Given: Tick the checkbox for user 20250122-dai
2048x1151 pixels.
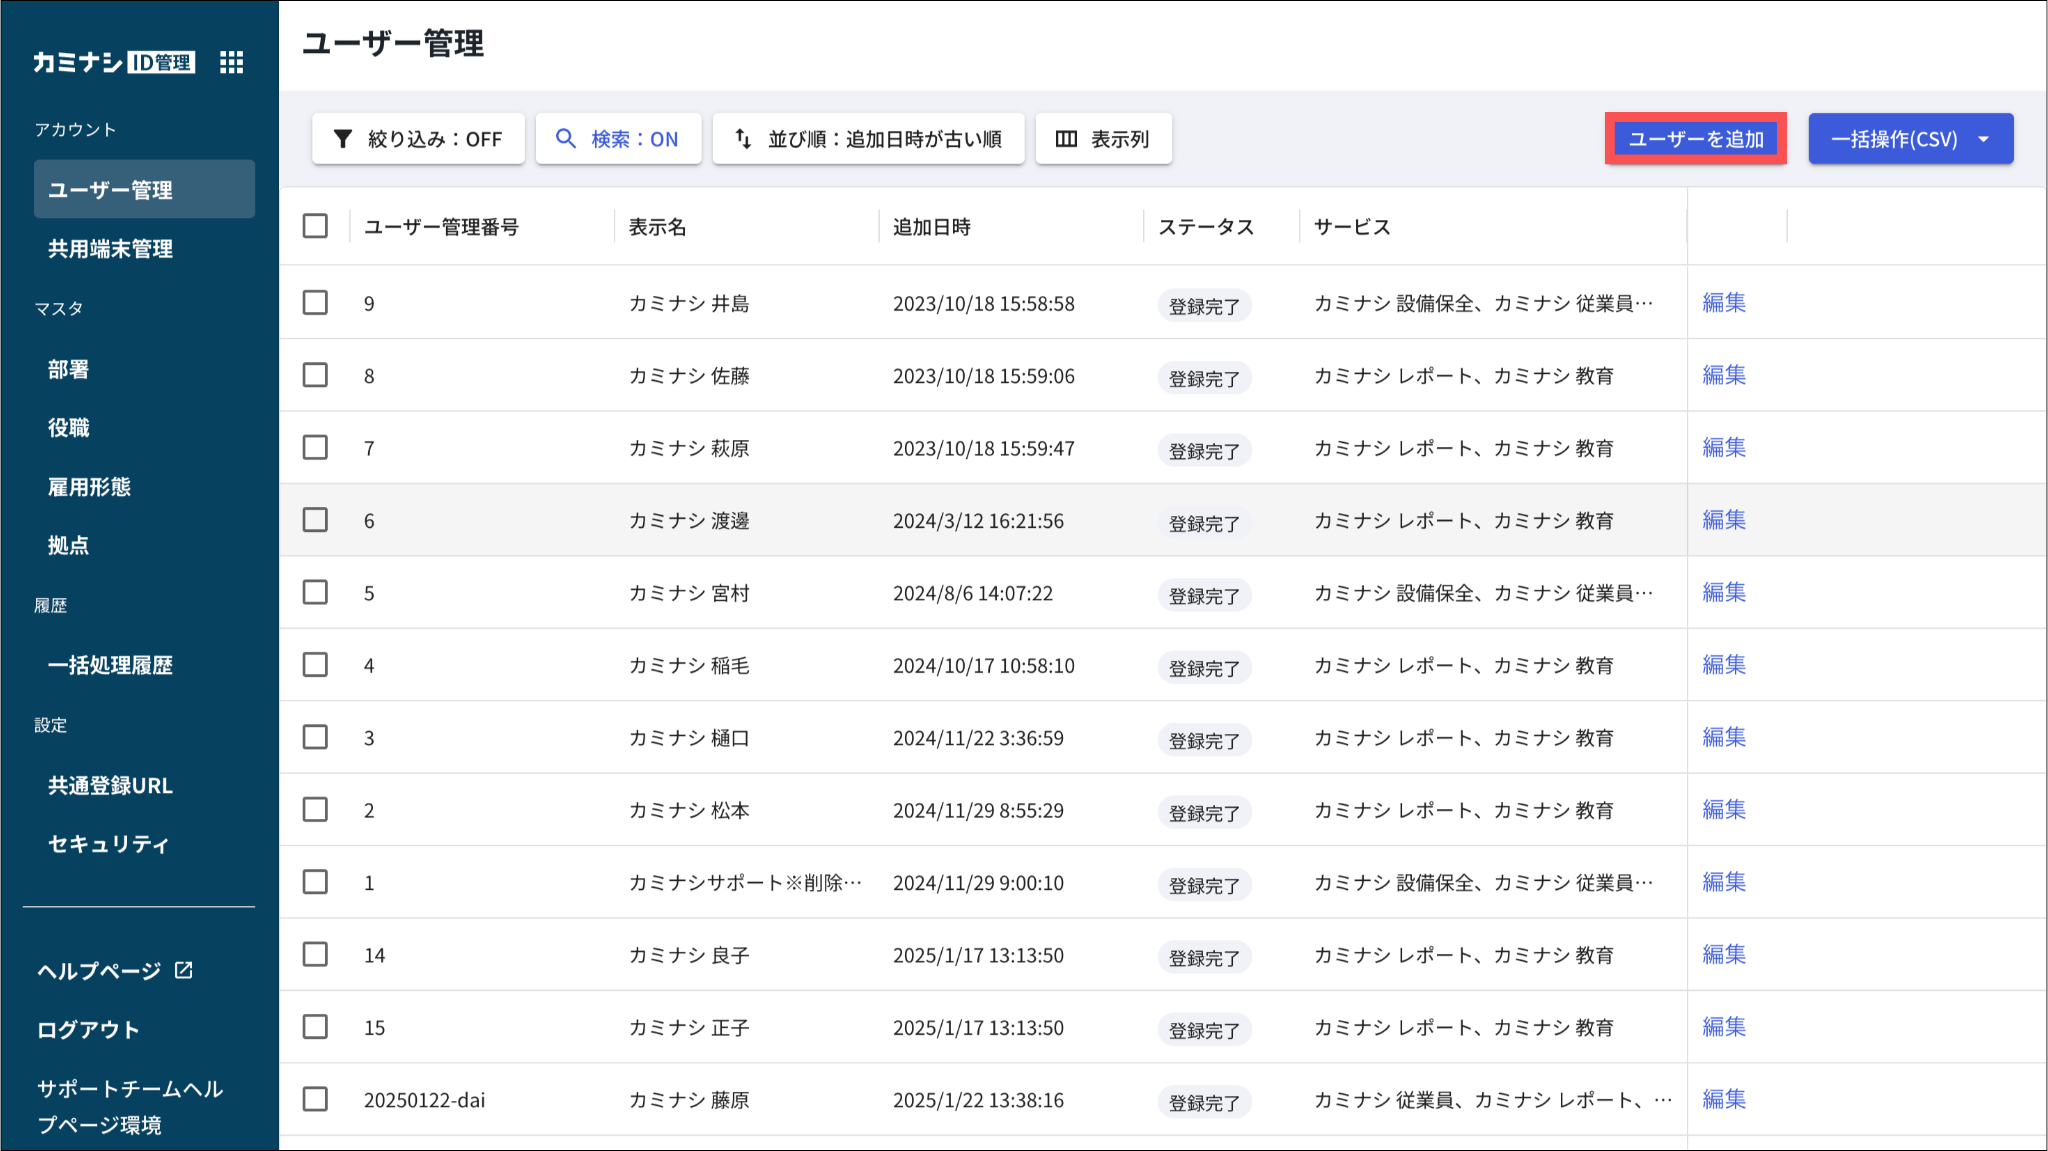Looking at the screenshot, I should pos(315,1099).
